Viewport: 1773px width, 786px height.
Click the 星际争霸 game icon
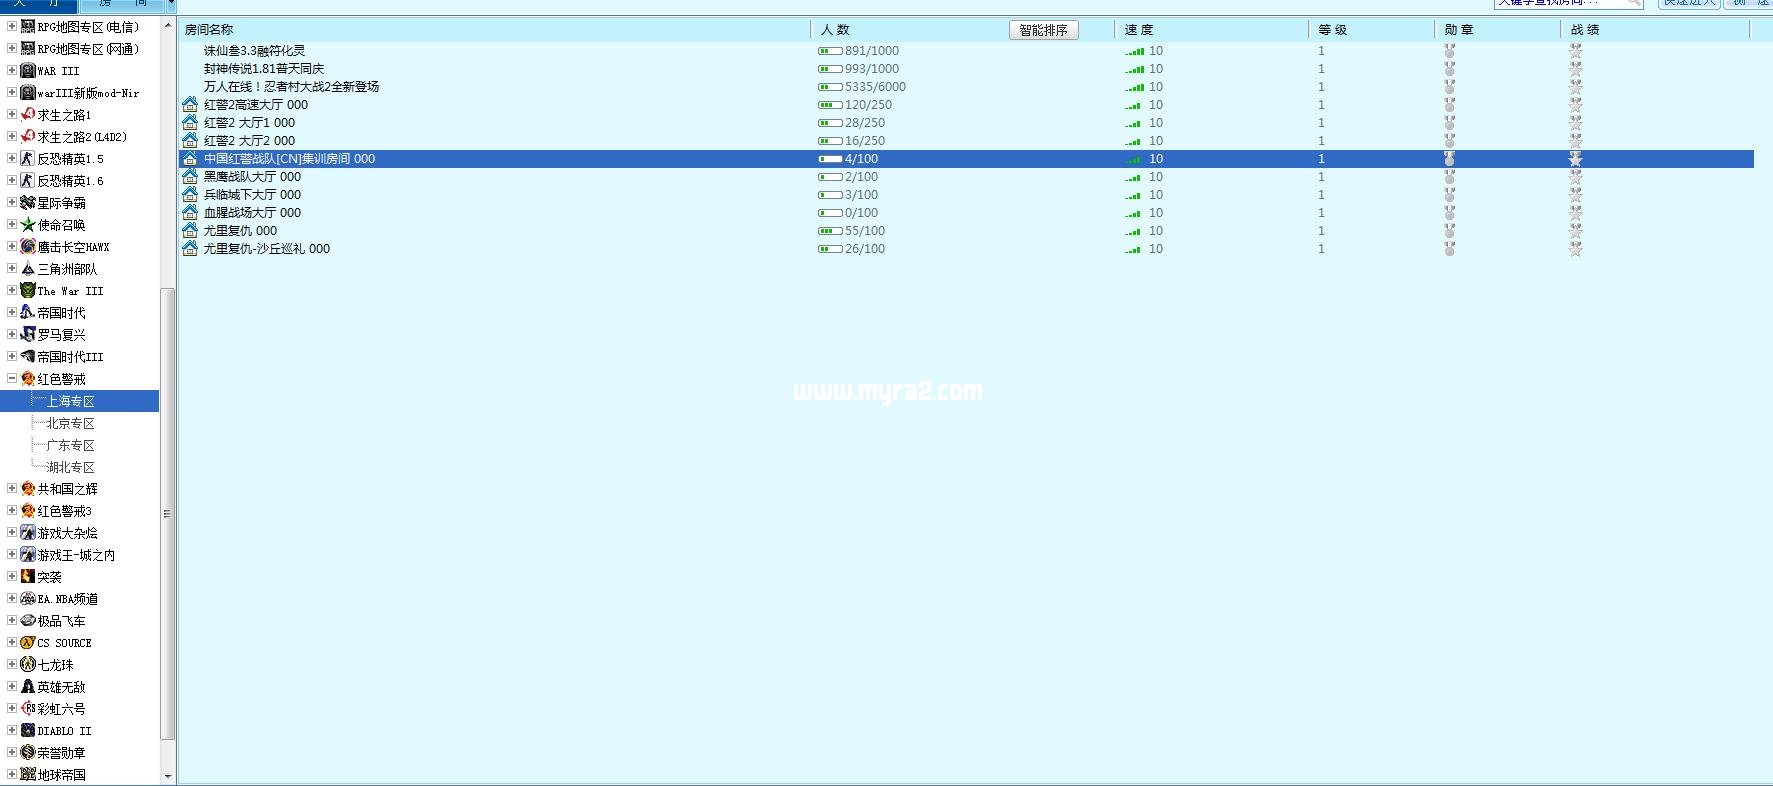pos(28,203)
